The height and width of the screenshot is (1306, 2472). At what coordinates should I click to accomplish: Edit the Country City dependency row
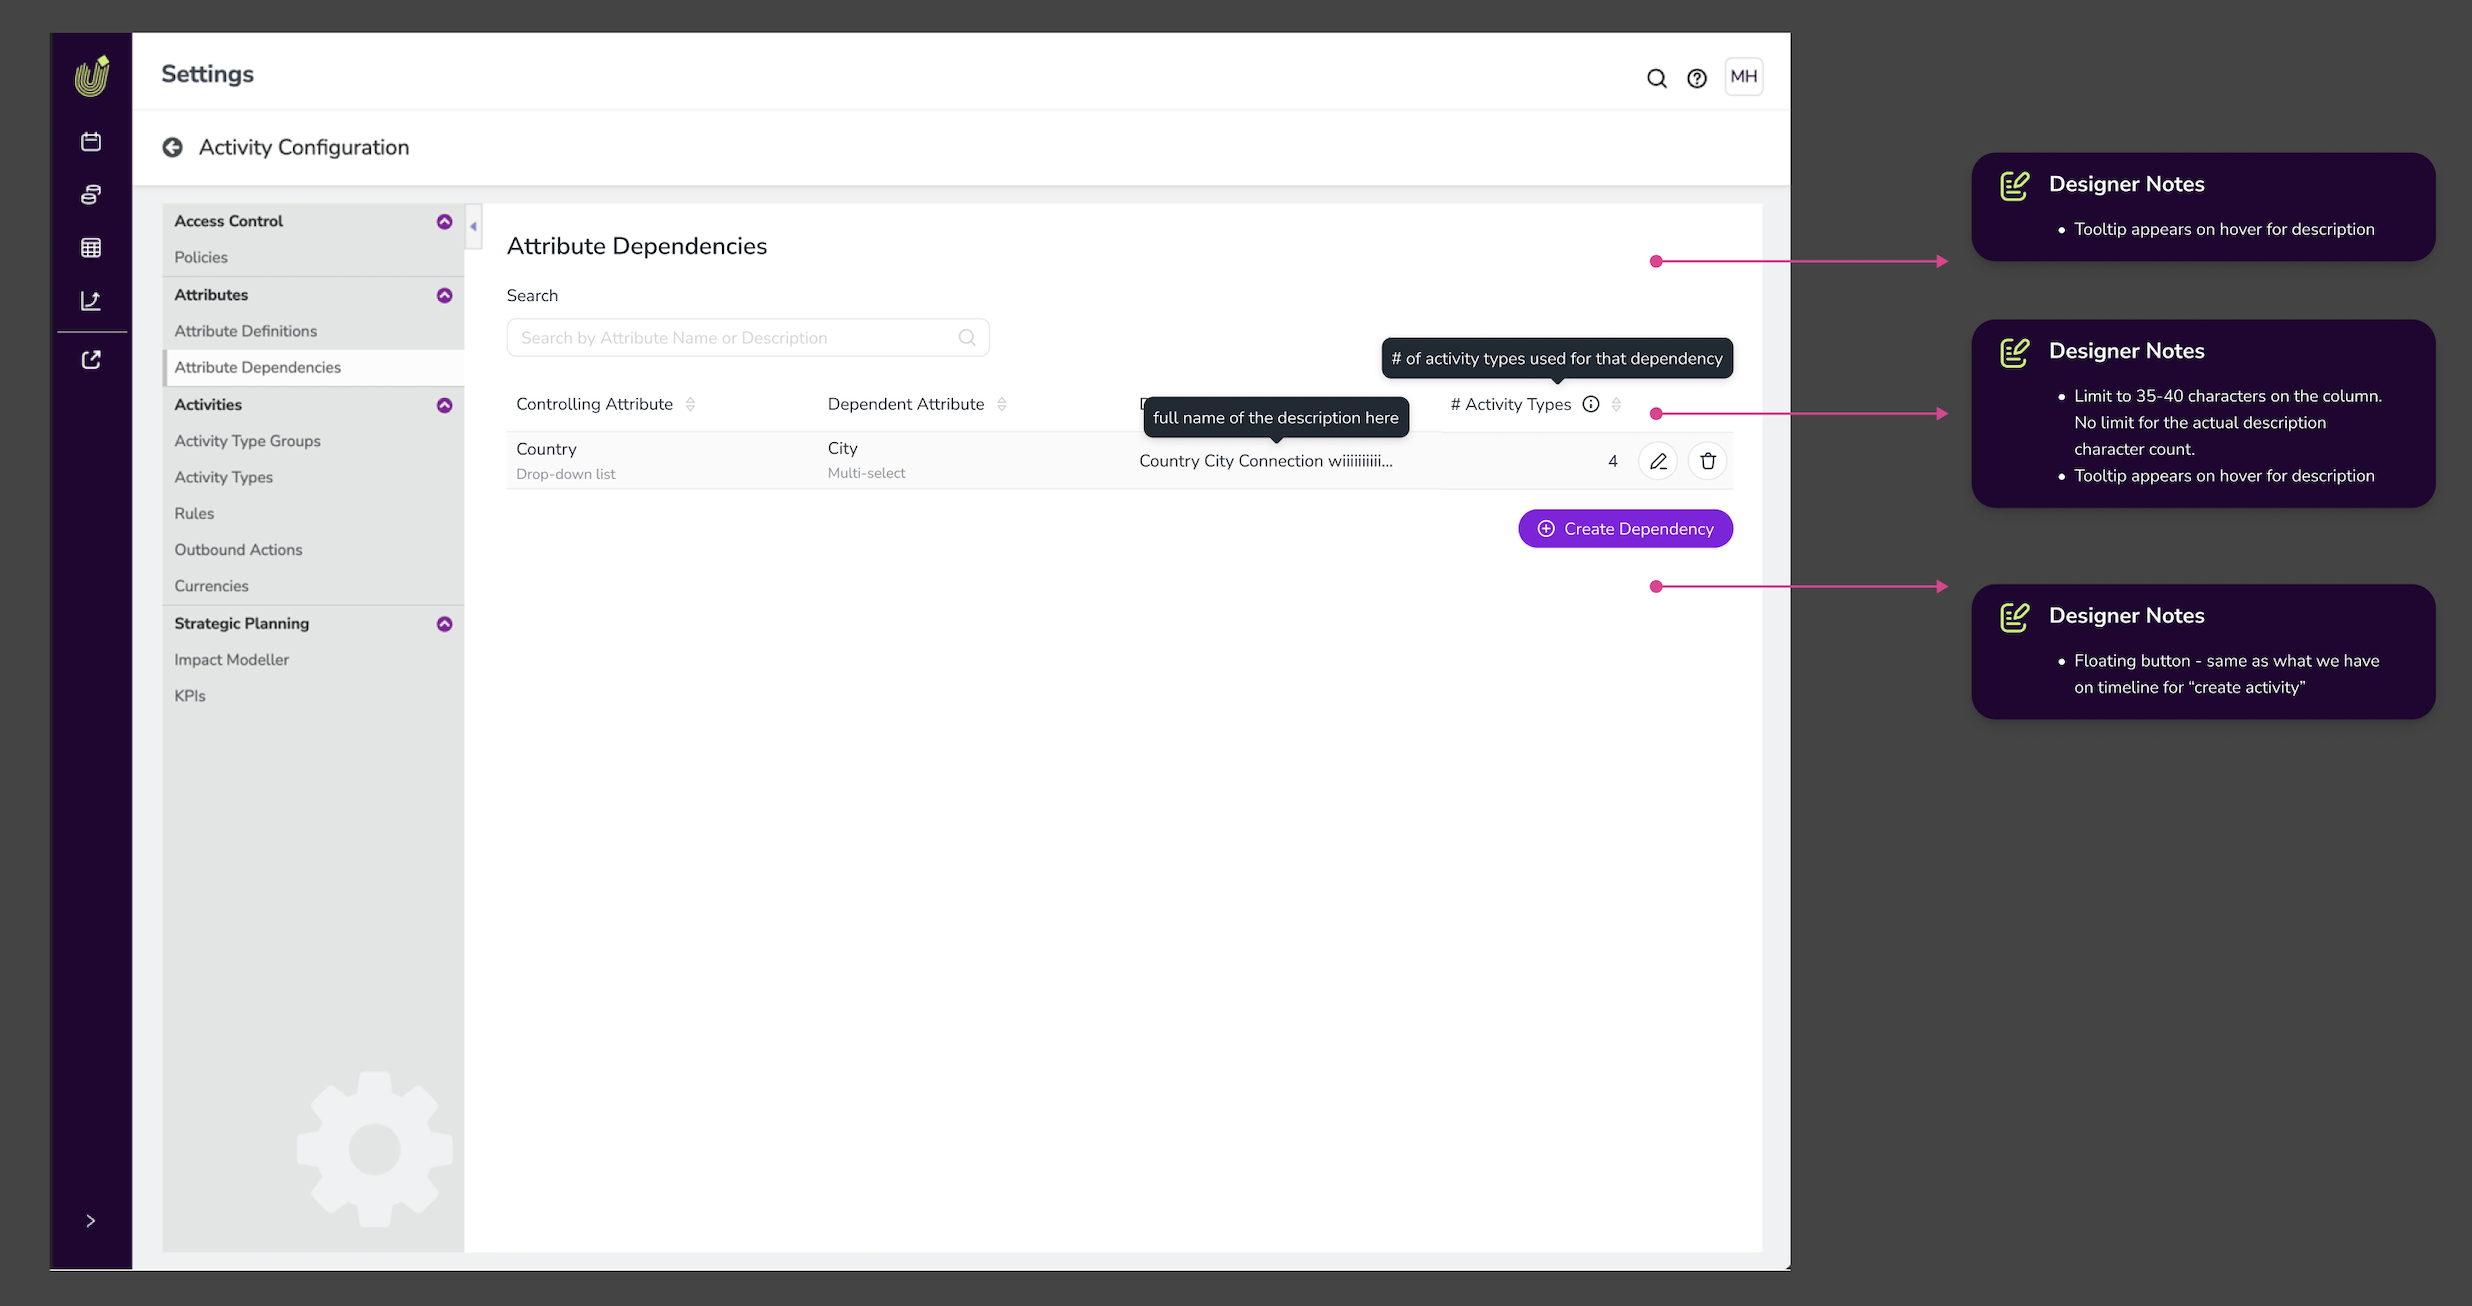click(x=1658, y=461)
